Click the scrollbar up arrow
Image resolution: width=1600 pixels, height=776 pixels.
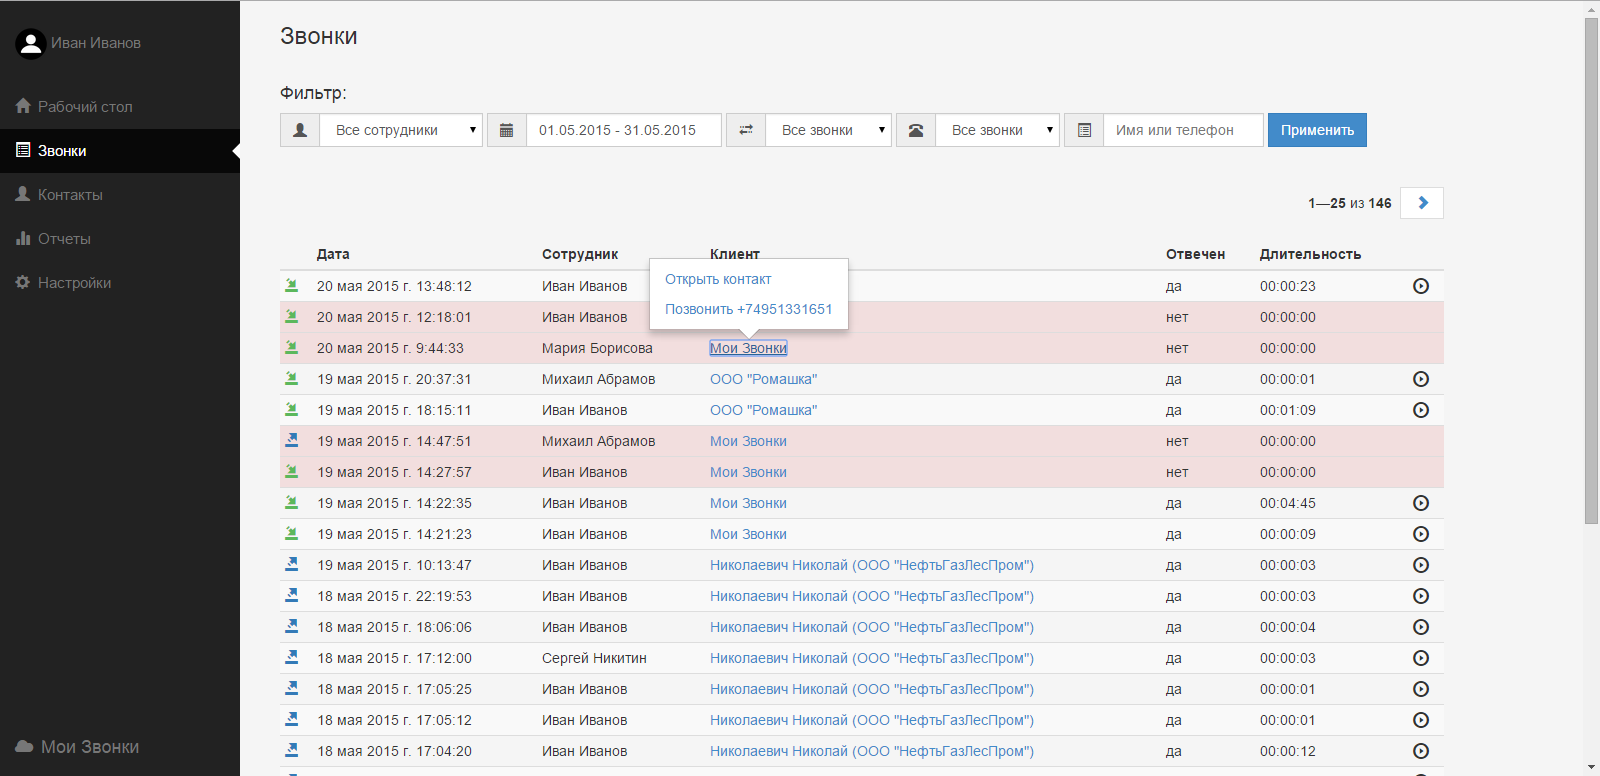pos(1592,8)
